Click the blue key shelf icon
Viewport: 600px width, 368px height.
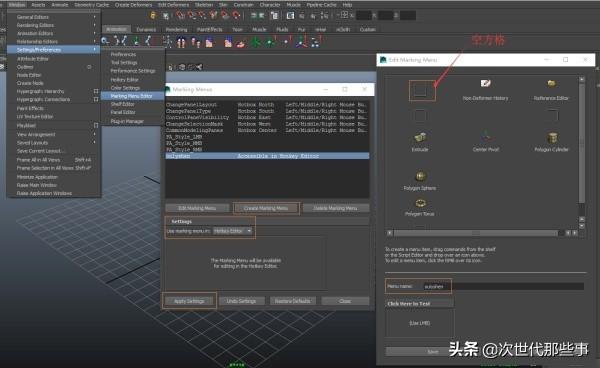[105, 41]
